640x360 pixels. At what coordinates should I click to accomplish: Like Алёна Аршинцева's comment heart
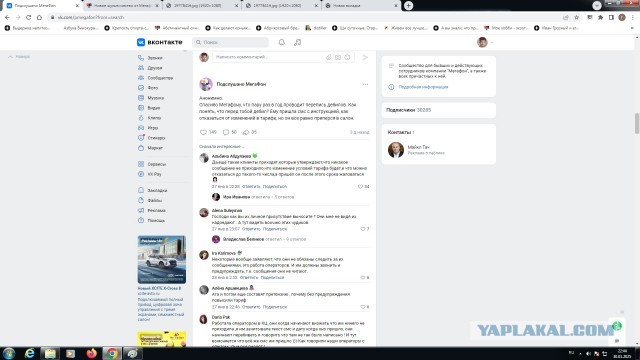364,307
